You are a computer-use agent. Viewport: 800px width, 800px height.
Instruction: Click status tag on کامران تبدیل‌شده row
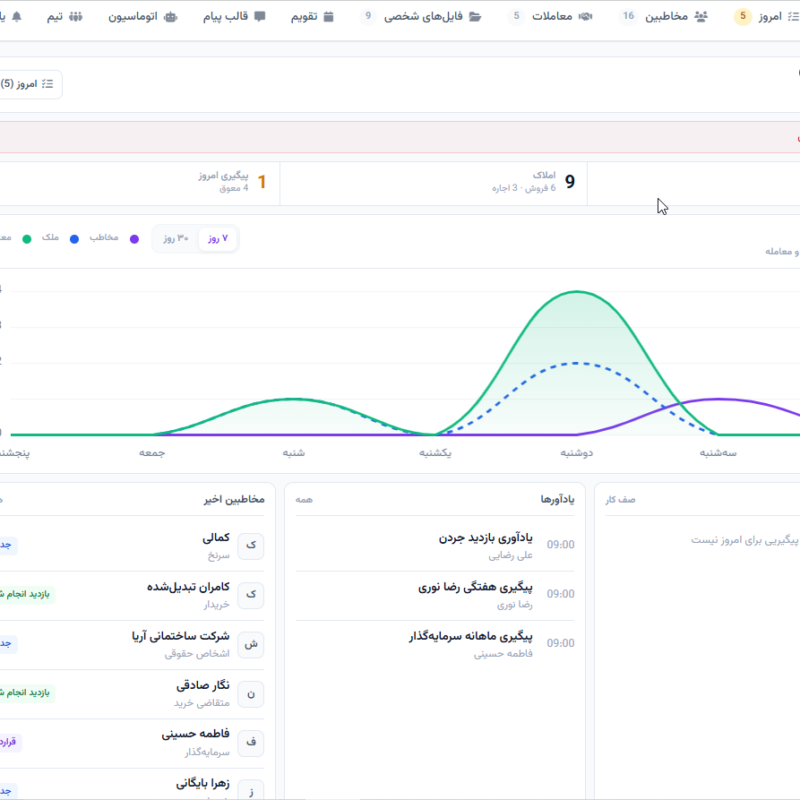[27, 594]
